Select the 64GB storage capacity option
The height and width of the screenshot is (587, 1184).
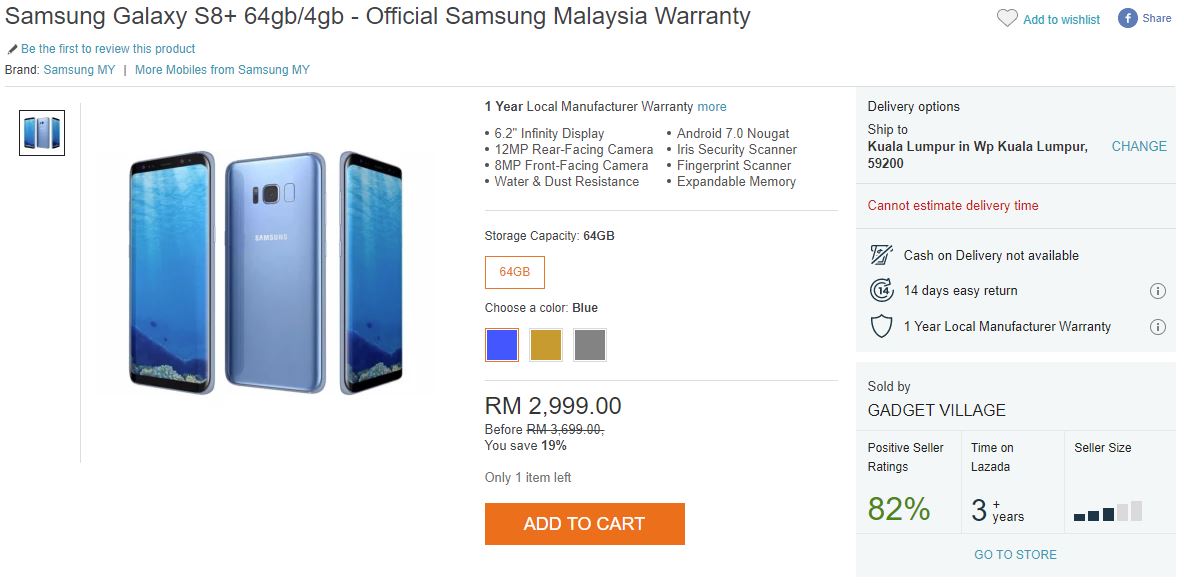click(x=515, y=272)
